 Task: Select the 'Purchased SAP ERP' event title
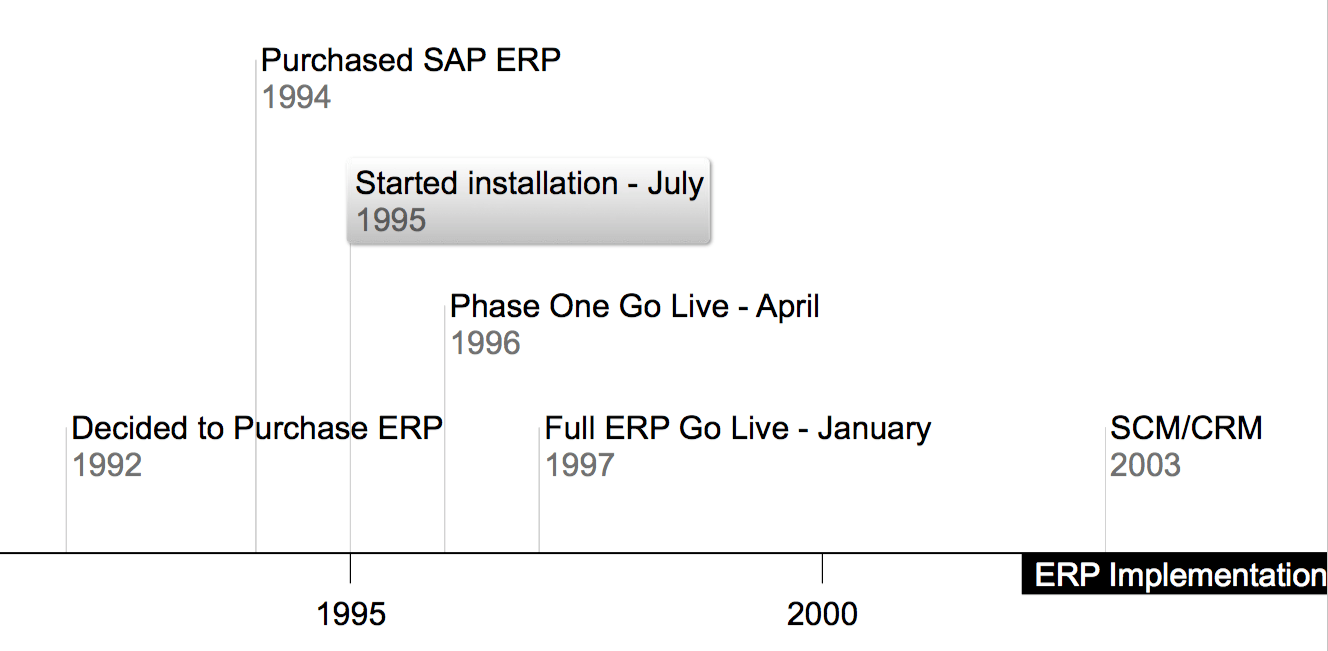point(411,61)
